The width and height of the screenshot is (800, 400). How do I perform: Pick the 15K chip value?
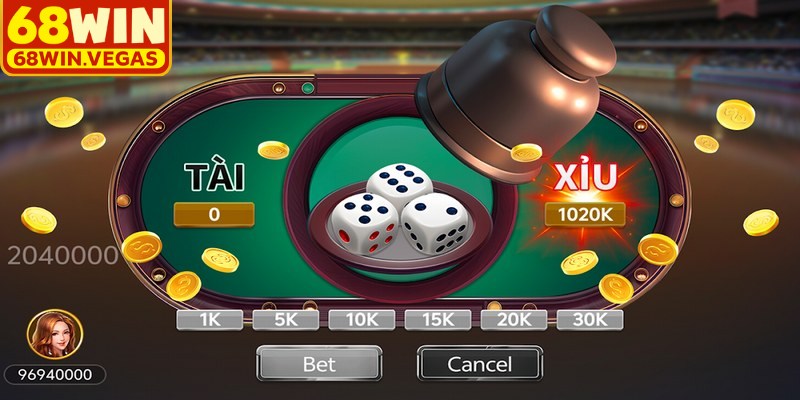tap(438, 320)
